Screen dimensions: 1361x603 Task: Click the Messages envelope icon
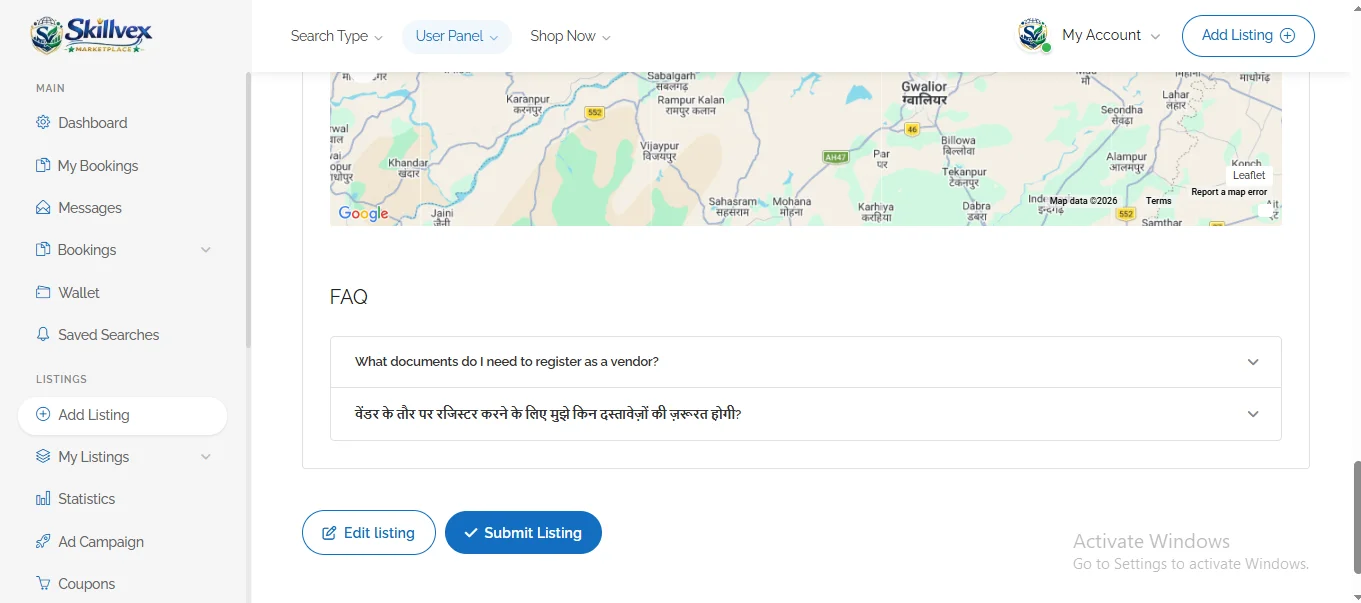point(43,208)
